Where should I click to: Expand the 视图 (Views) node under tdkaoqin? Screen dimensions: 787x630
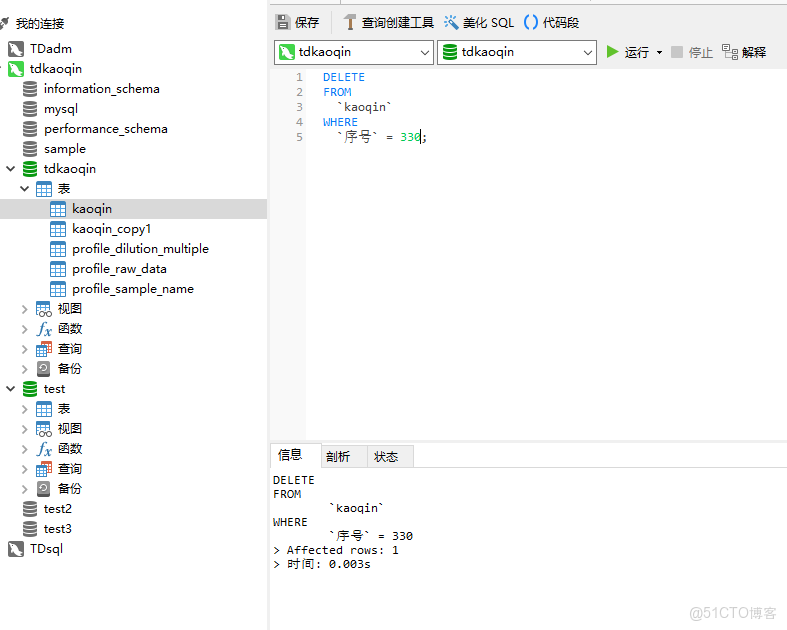(24, 309)
